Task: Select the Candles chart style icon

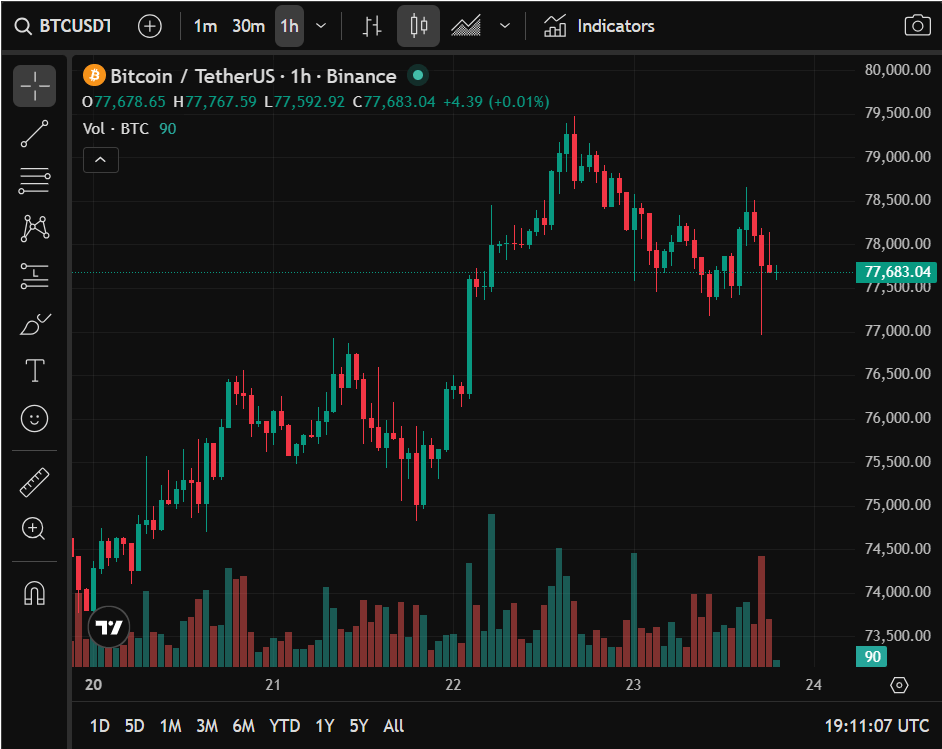Action: (418, 26)
